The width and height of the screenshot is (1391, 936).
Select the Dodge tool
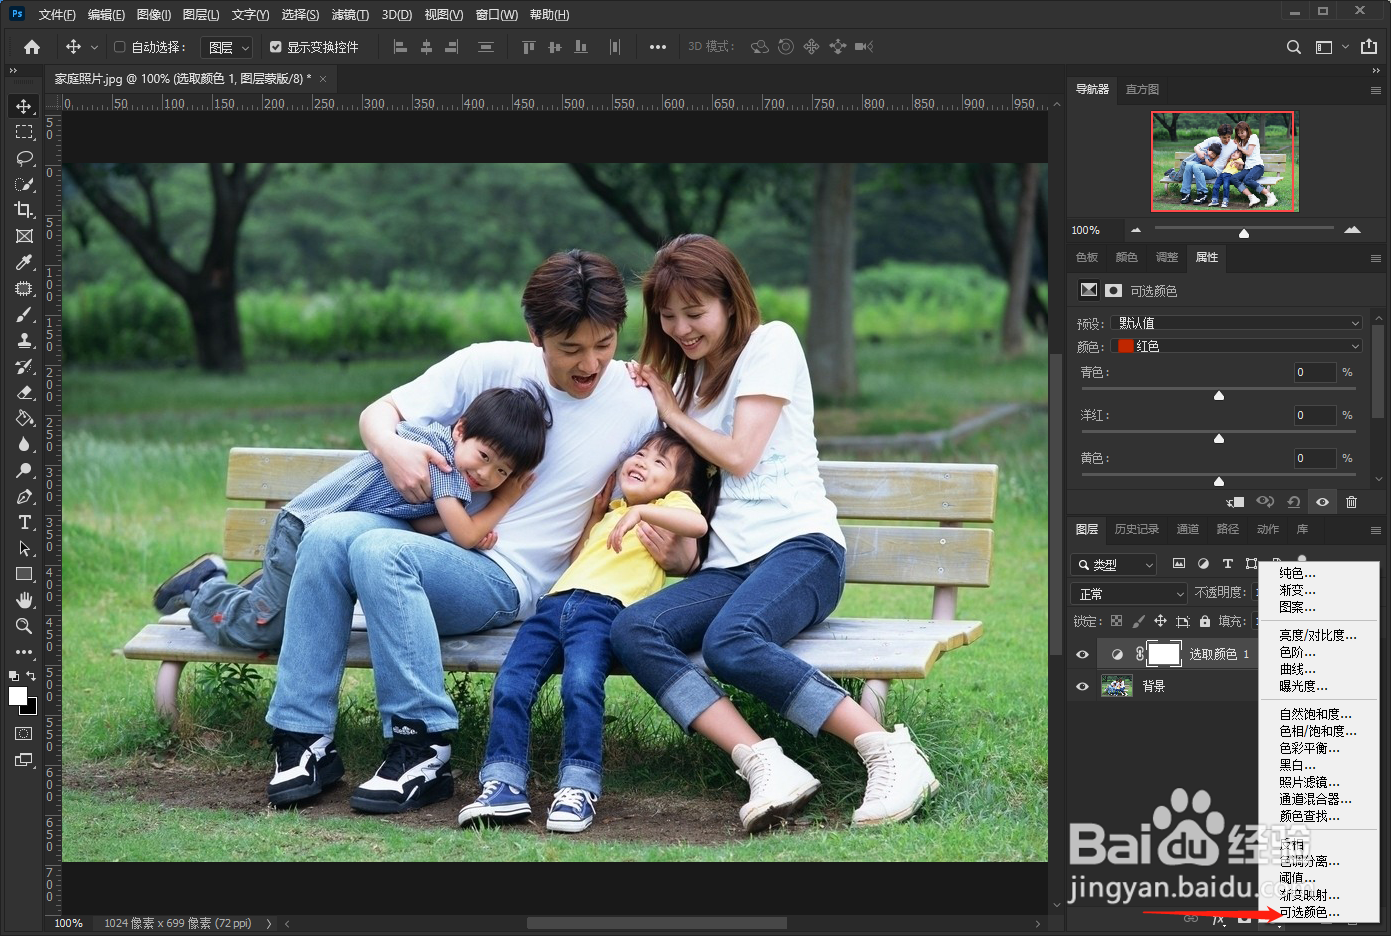click(x=24, y=470)
